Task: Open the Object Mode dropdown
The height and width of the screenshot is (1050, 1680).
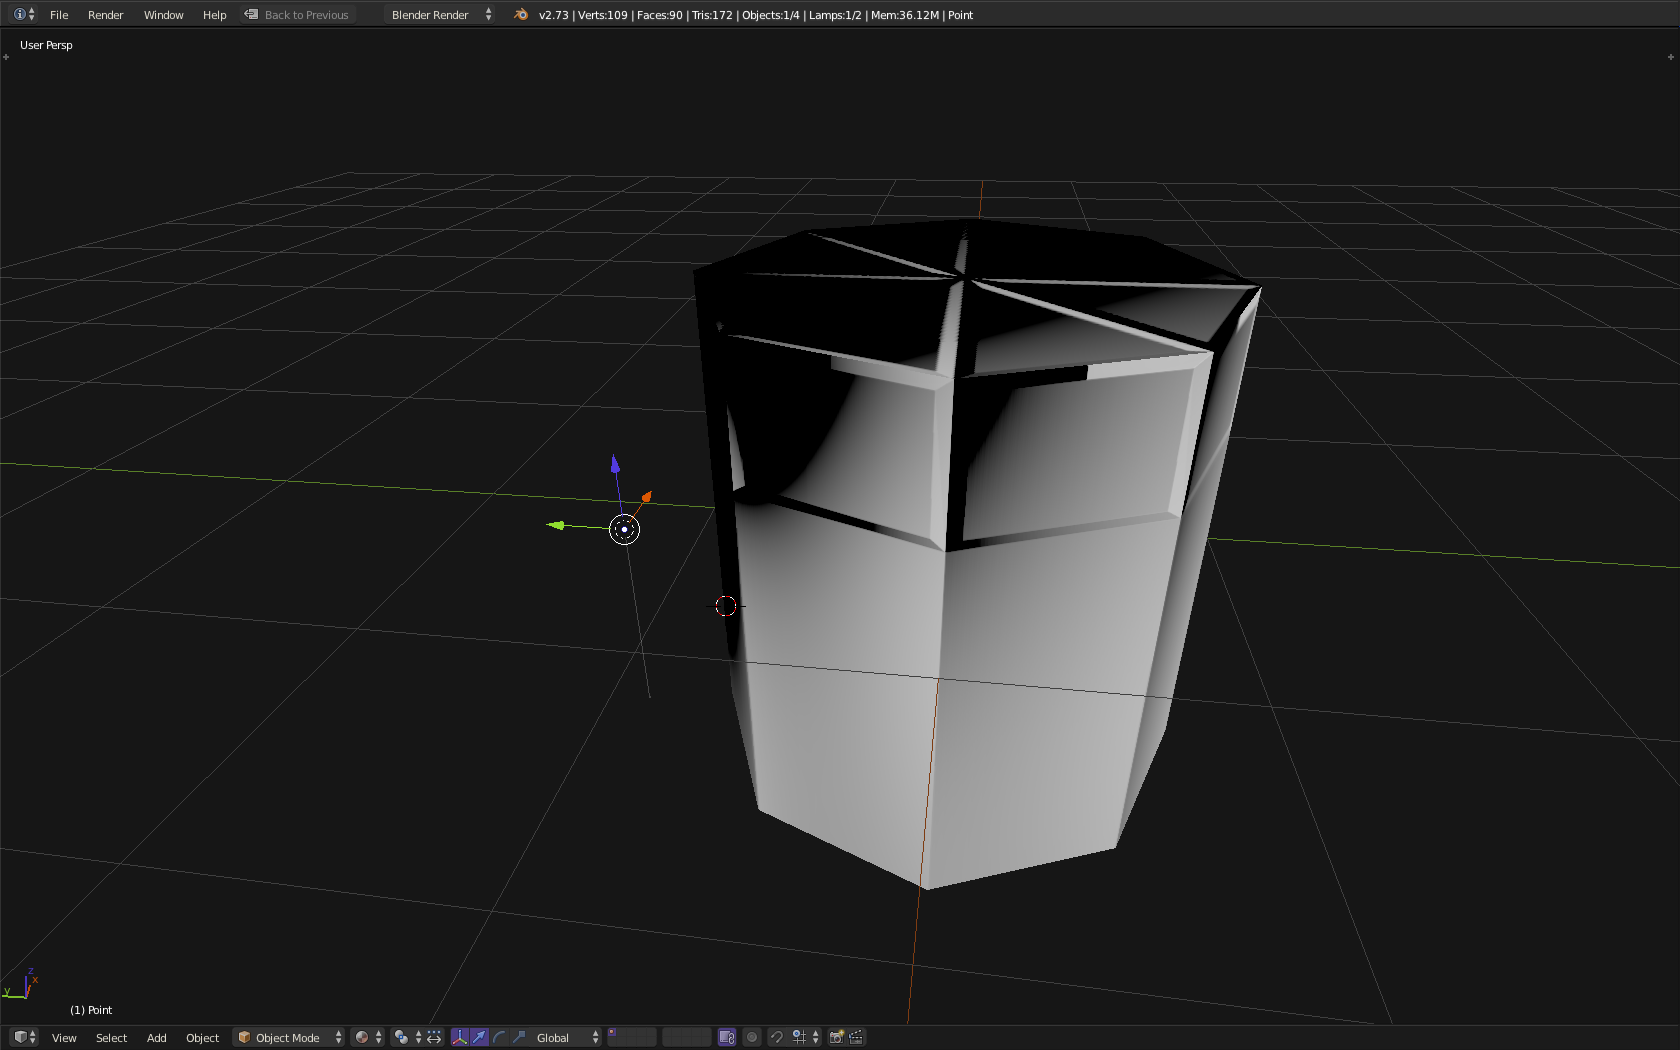Action: [x=289, y=1037]
